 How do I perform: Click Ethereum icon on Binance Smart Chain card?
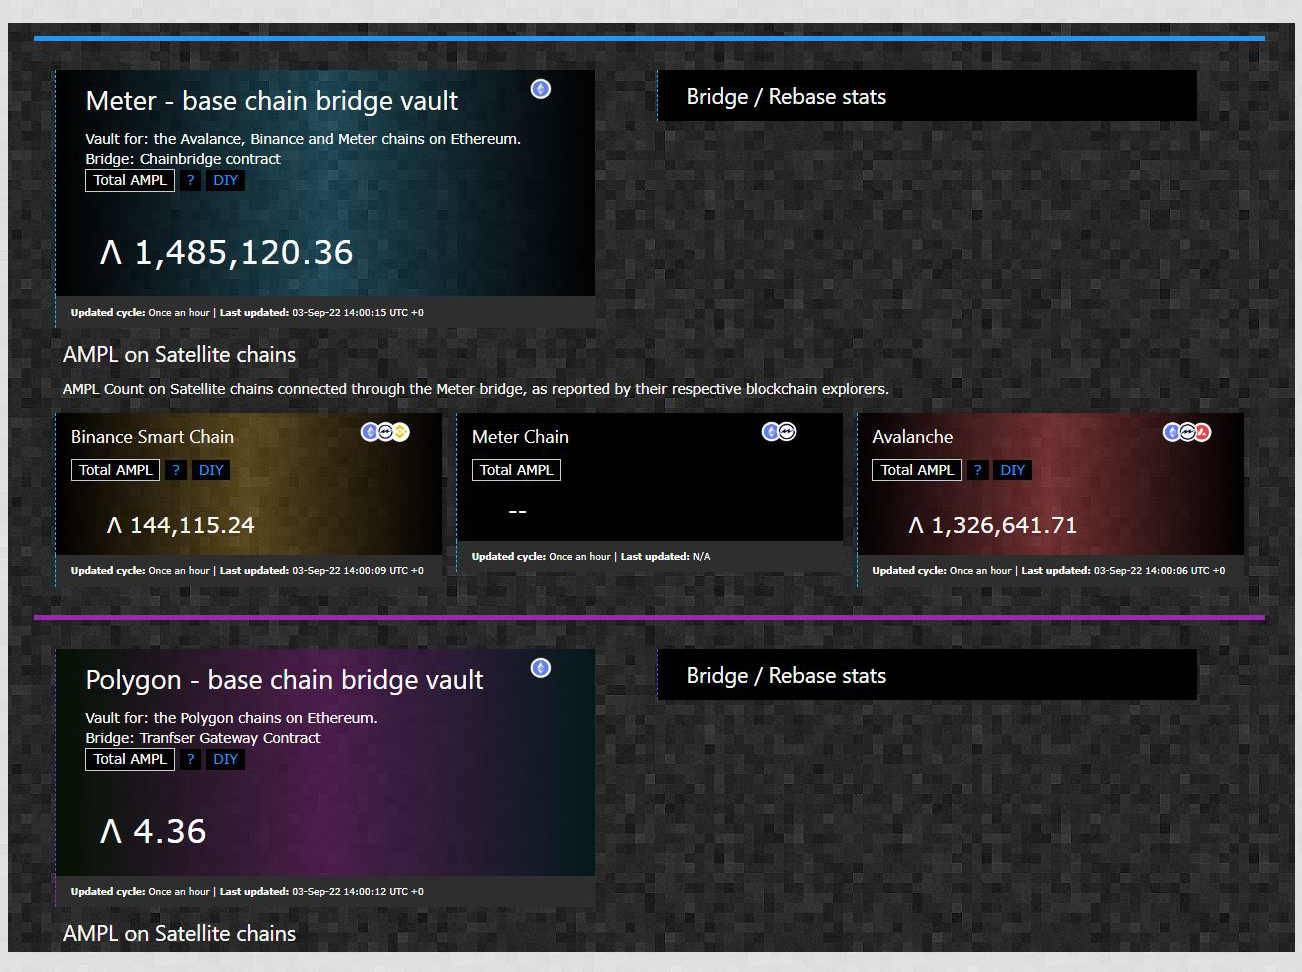coord(370,432)
